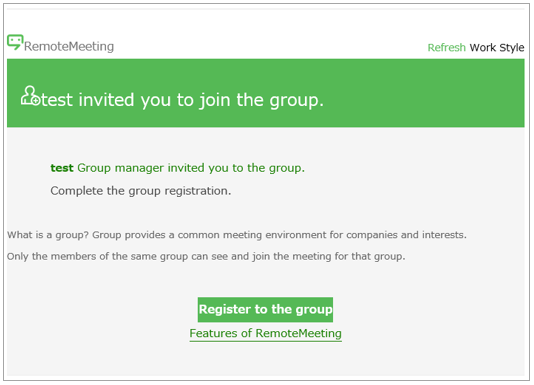Viewport: 534px width, 385px height.
Task: Click the bold 'test' group name
Action: [62, 168]
